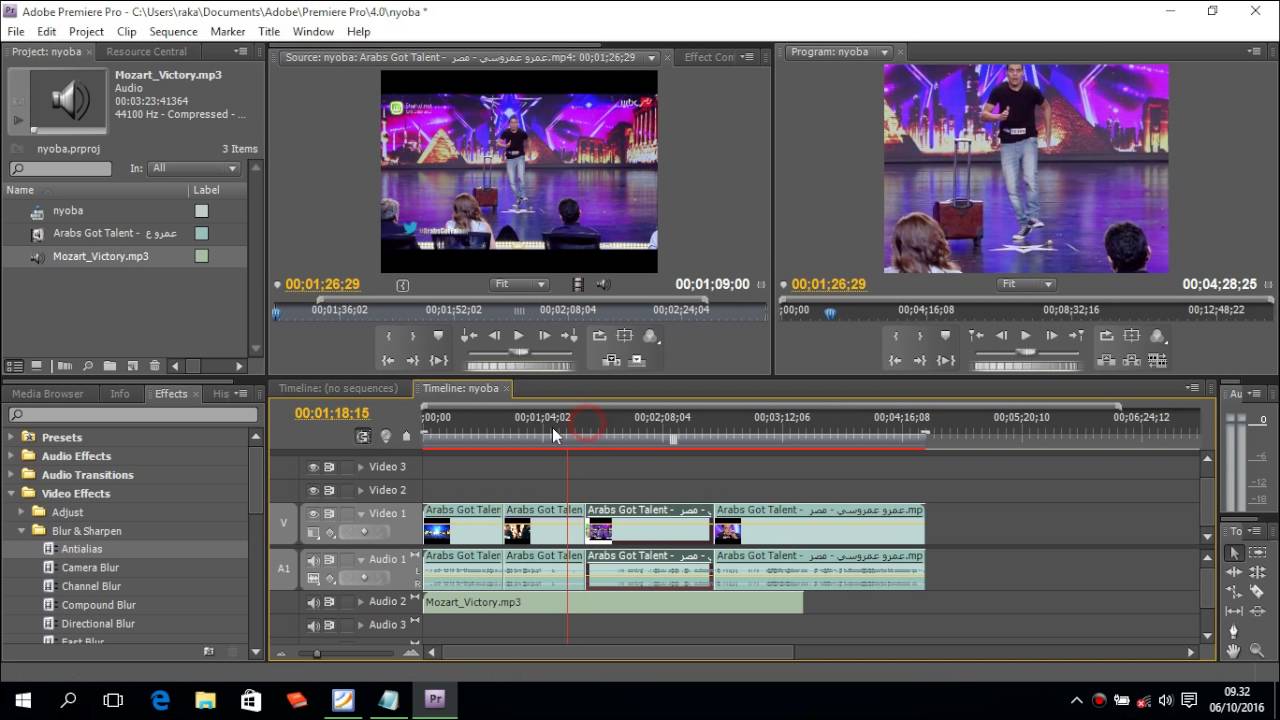This screenshot has width=1280, height=720.
Task: Toggle track lock box for Audio 2
Action: click(x=347, y=602)
